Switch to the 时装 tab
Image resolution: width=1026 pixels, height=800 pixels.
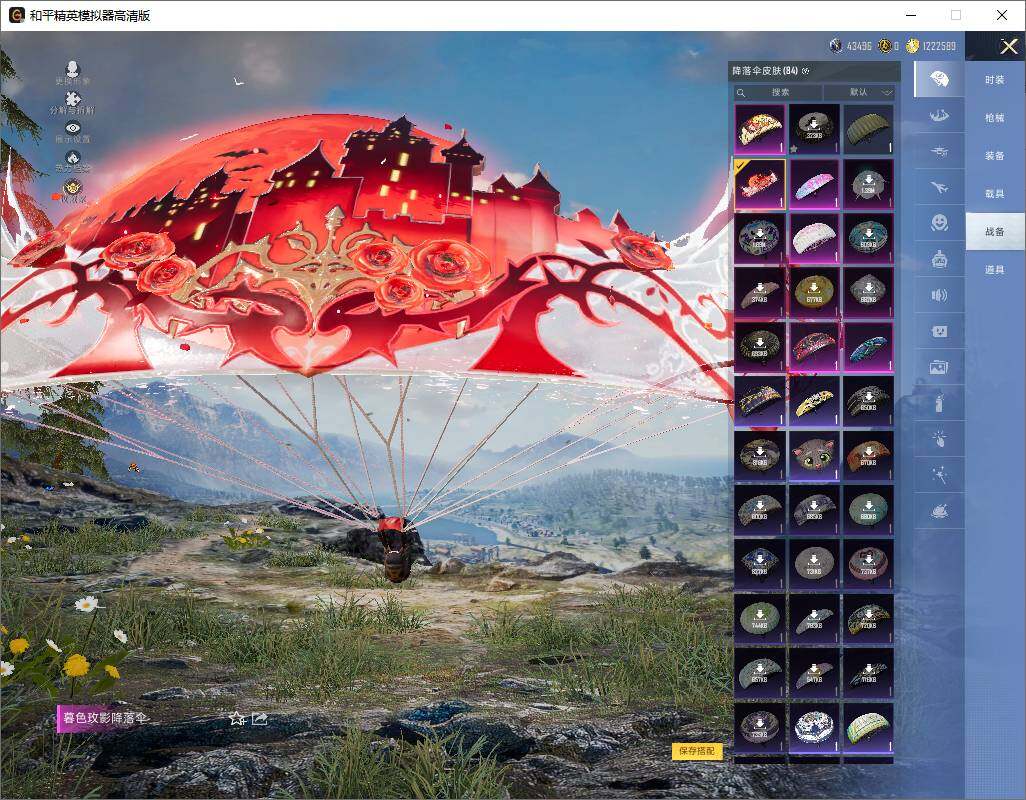pos(995,80)
